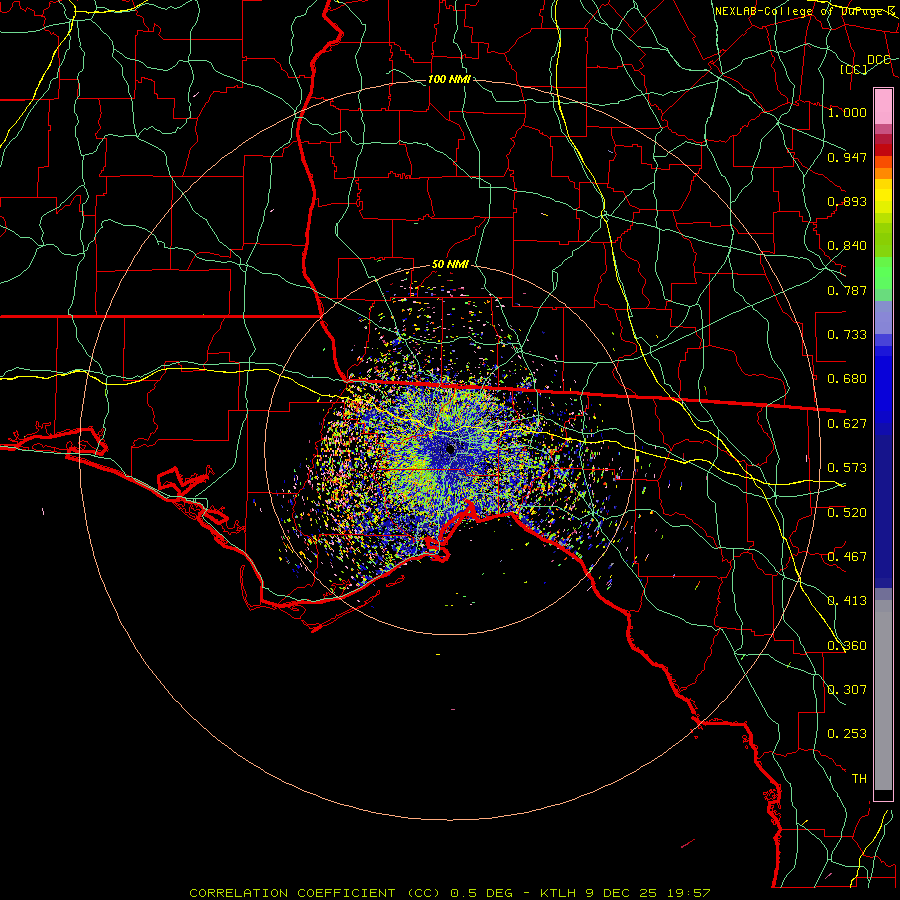
Task: Select the 0.893 scale value
Action: coord(847,201)
